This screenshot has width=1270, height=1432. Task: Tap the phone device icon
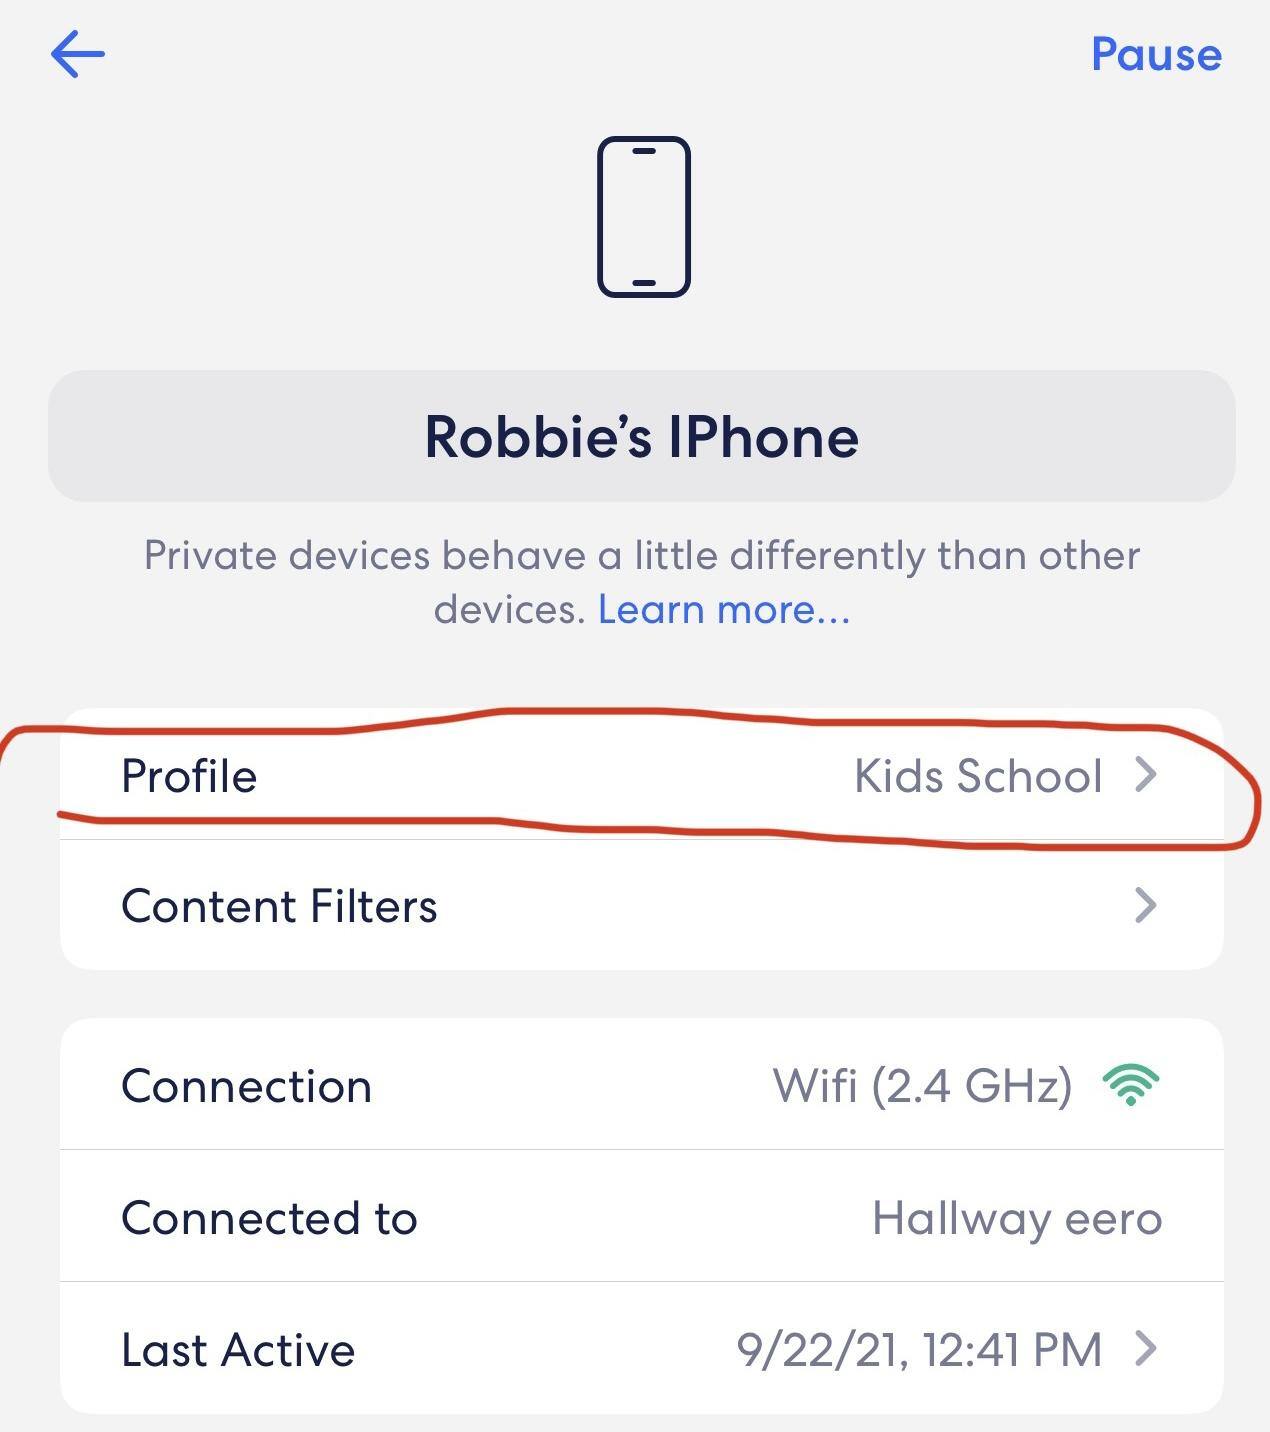pyautogui.click(x=644, y=217)
